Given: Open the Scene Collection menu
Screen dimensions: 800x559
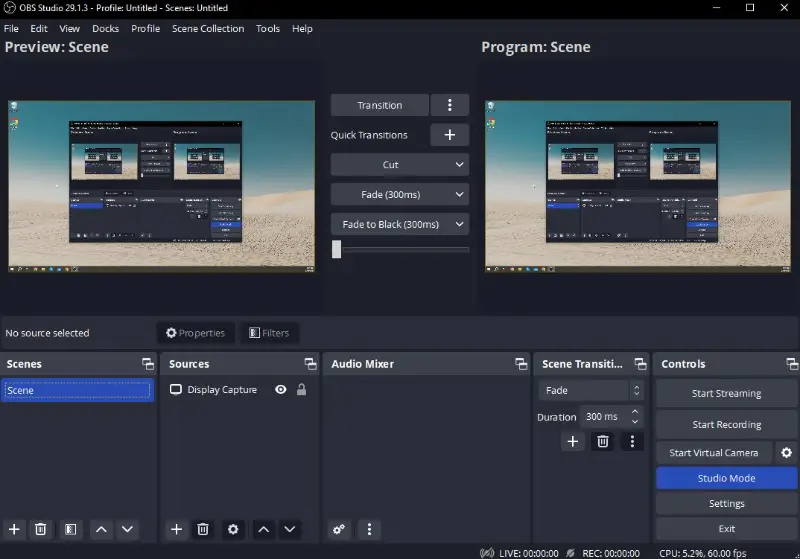Looking at the screenshot, I should point(208,29).
